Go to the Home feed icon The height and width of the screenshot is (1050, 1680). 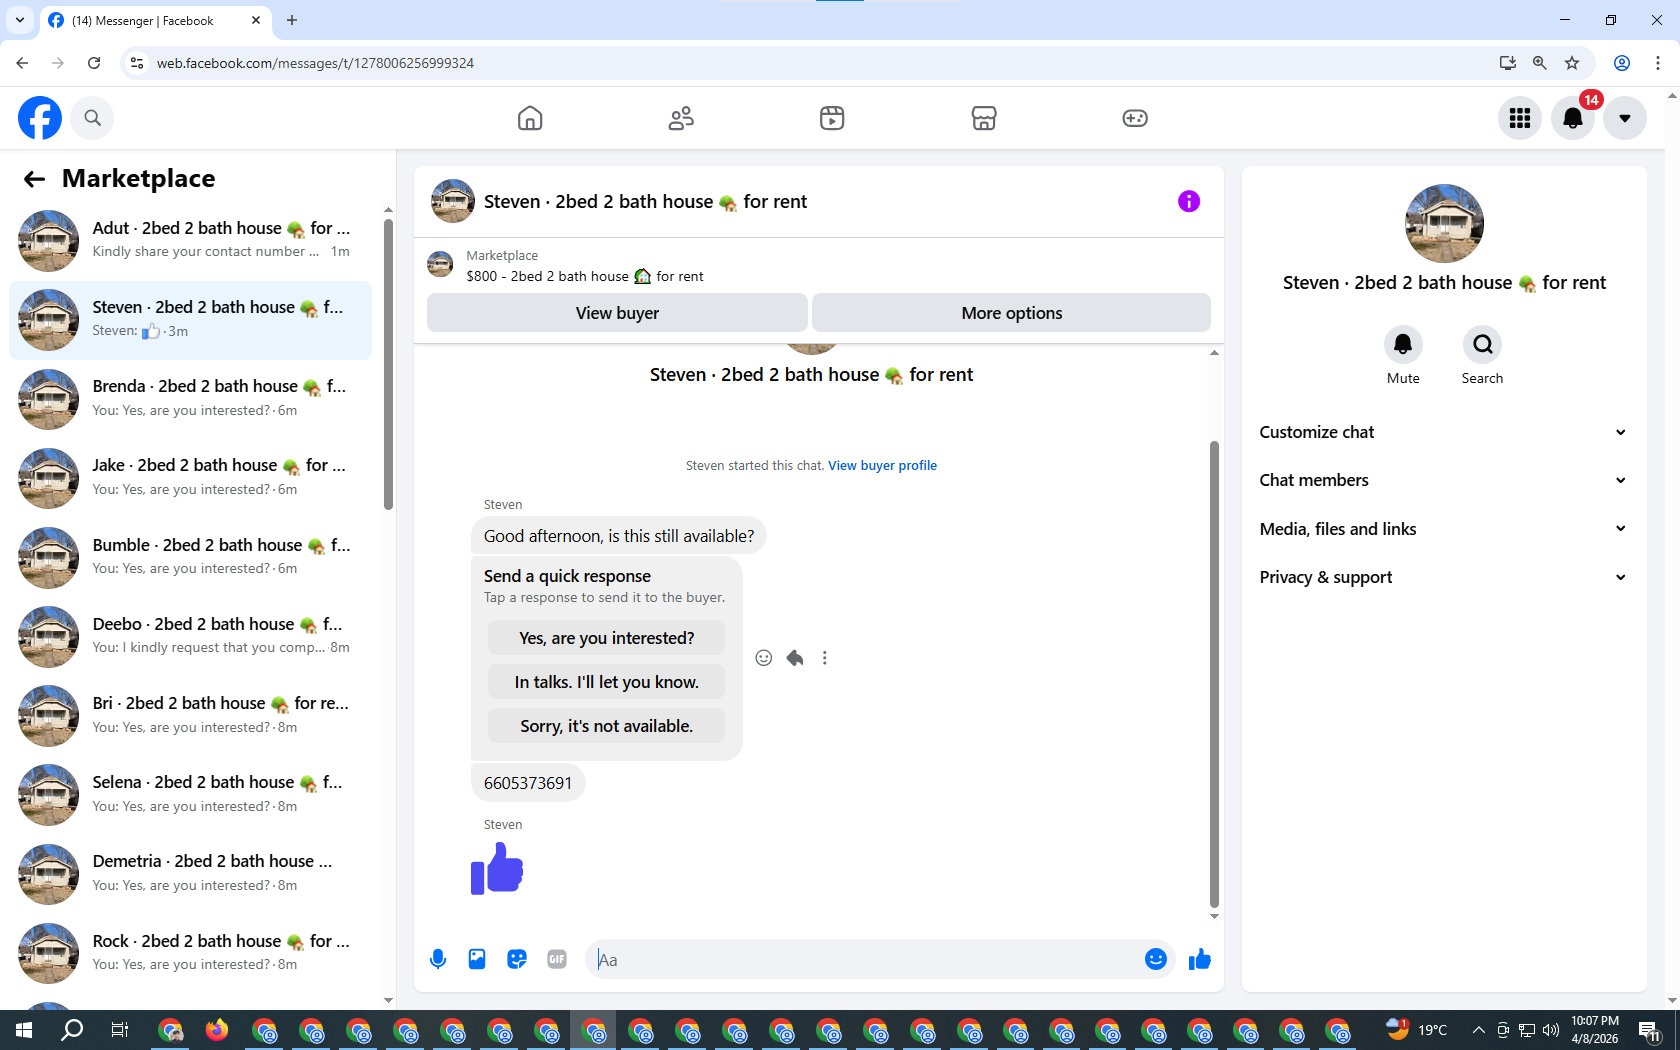pyautogui.click(x=530, y=118)
